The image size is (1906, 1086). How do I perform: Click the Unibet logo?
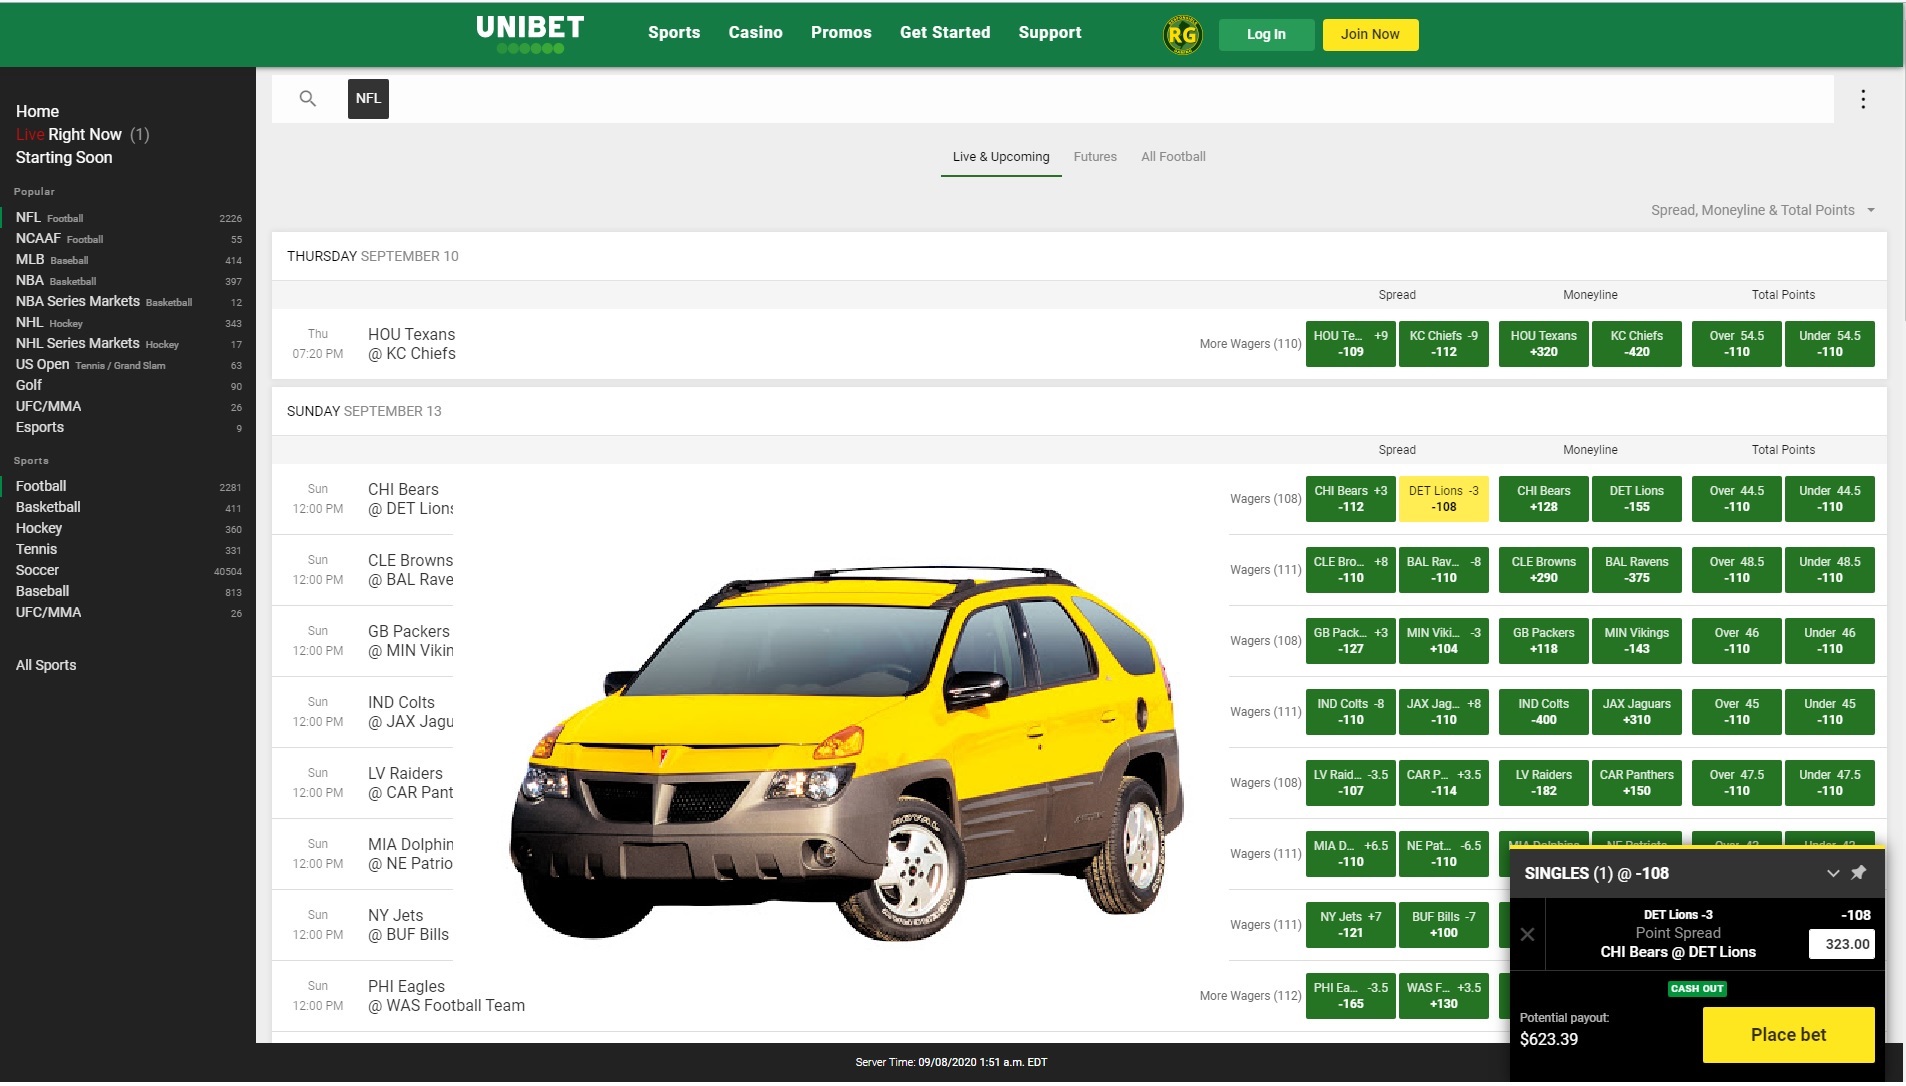530,34
